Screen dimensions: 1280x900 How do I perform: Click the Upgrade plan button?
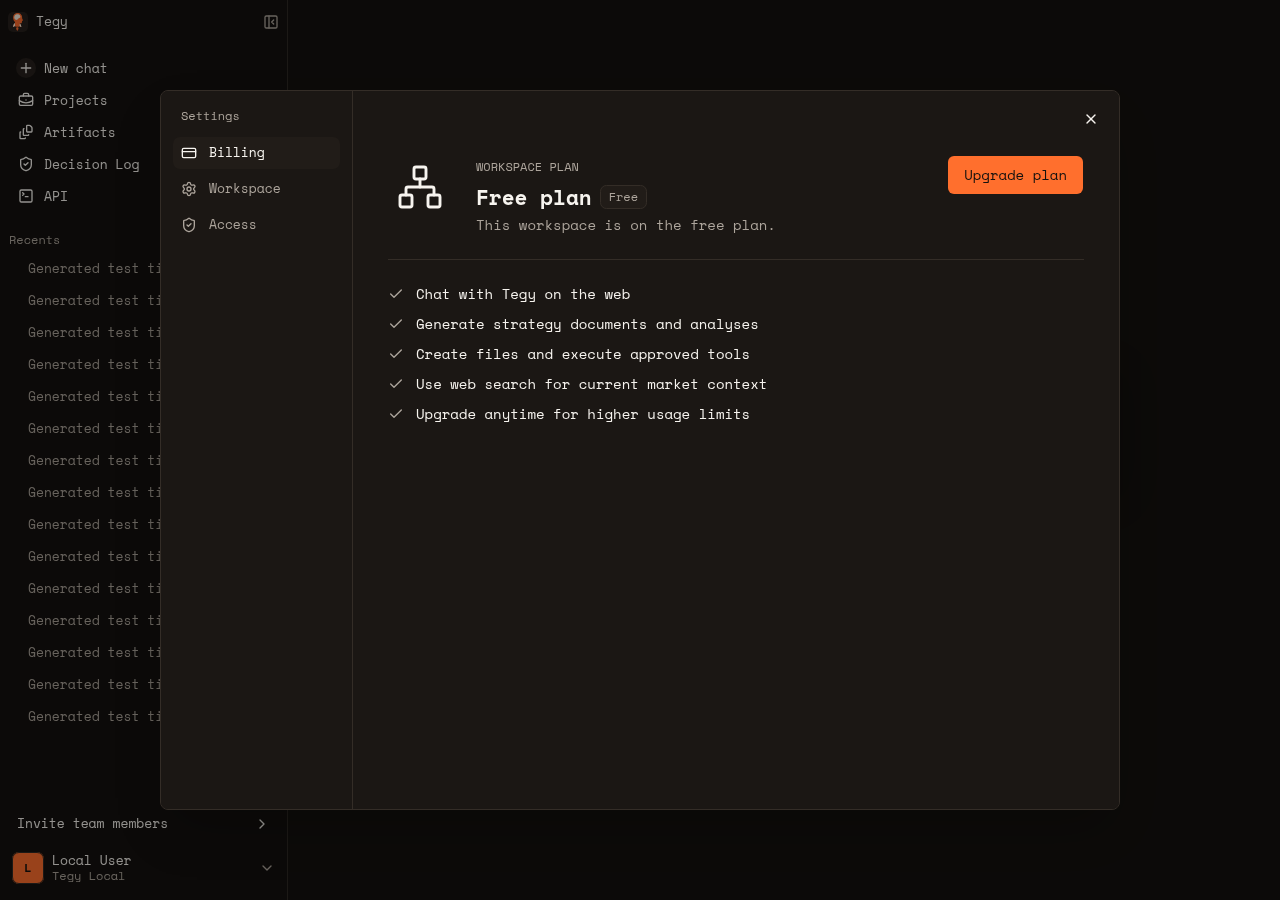click(1015, 175)
